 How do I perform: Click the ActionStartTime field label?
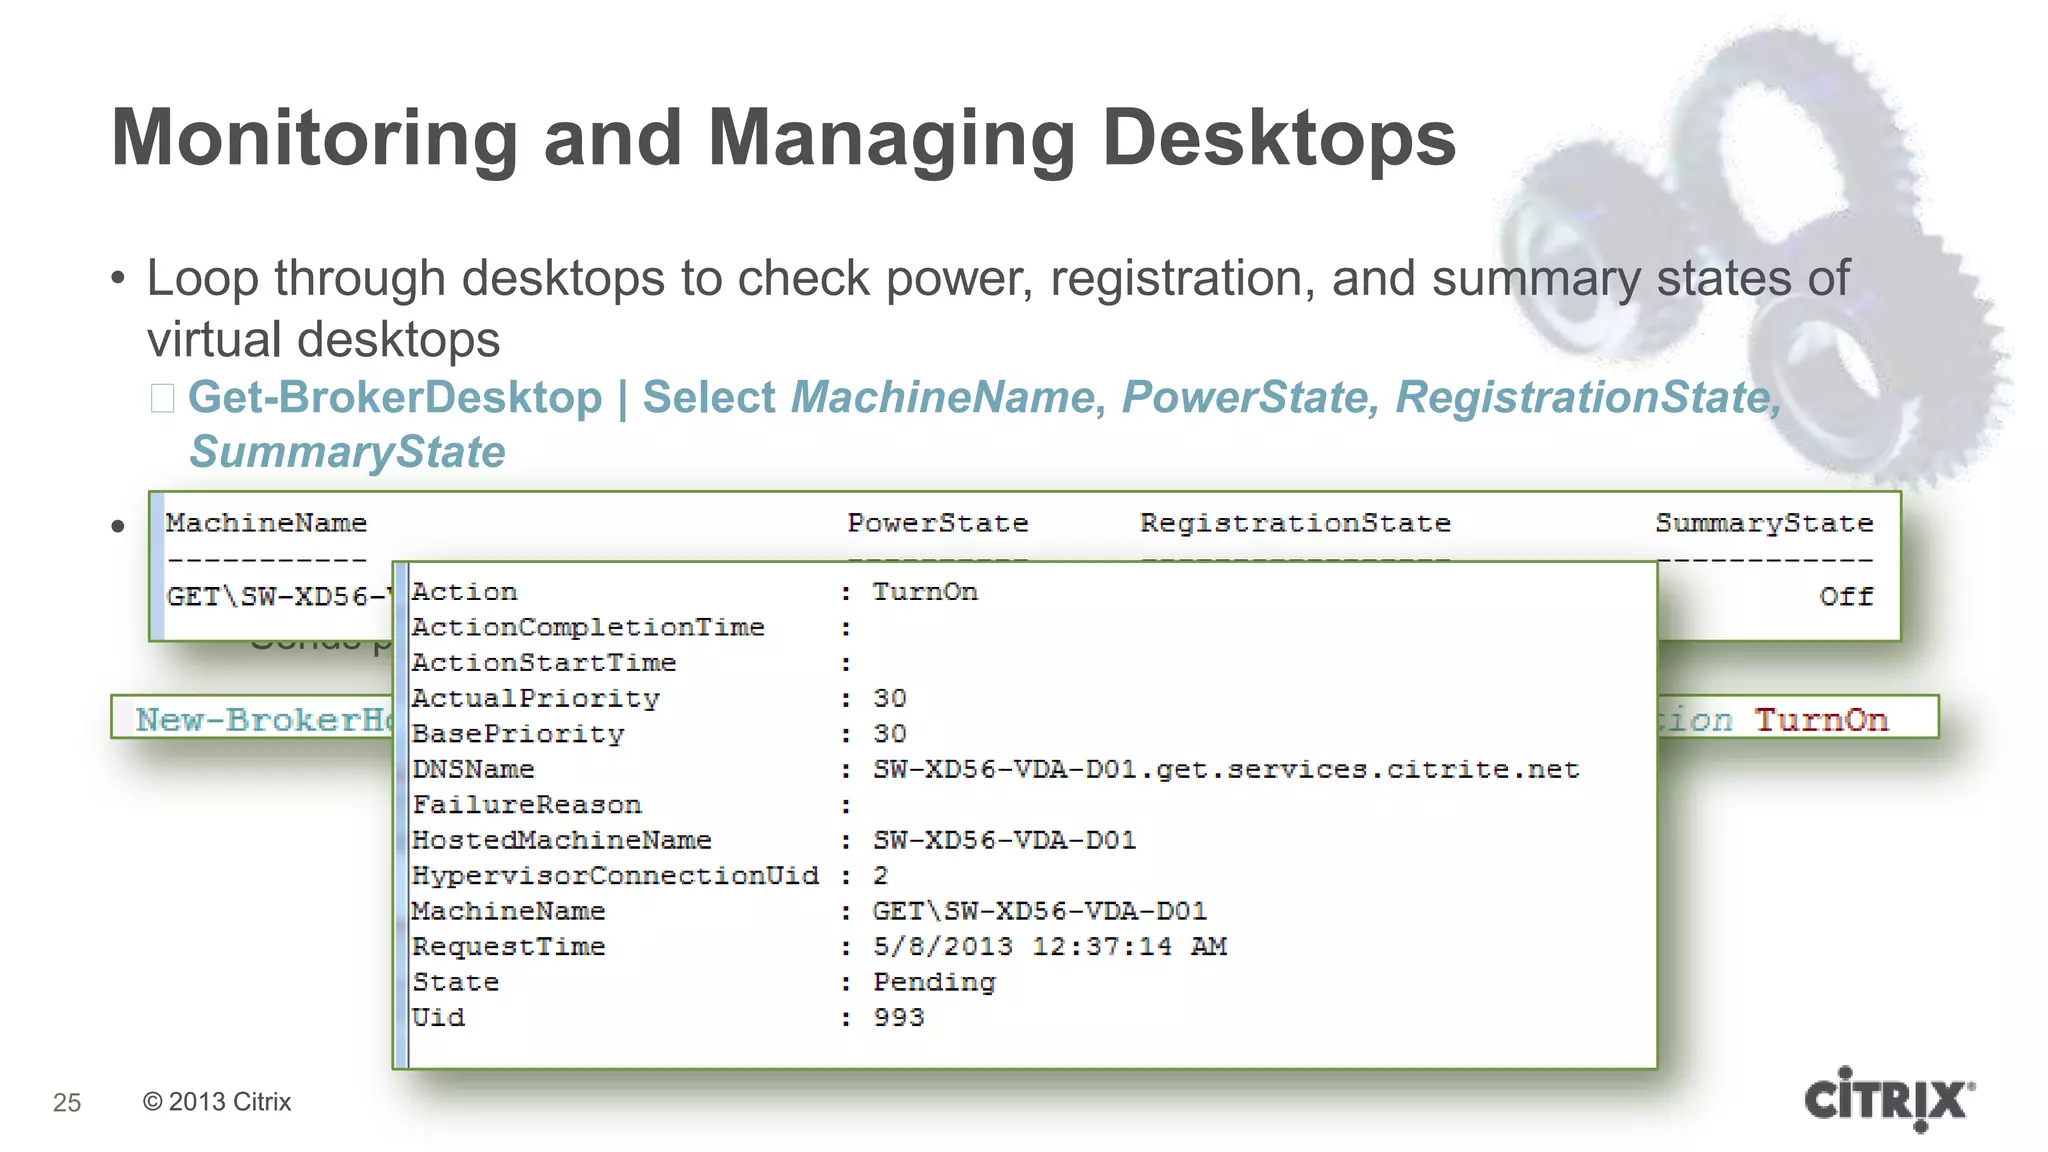(x=544, y=663)
